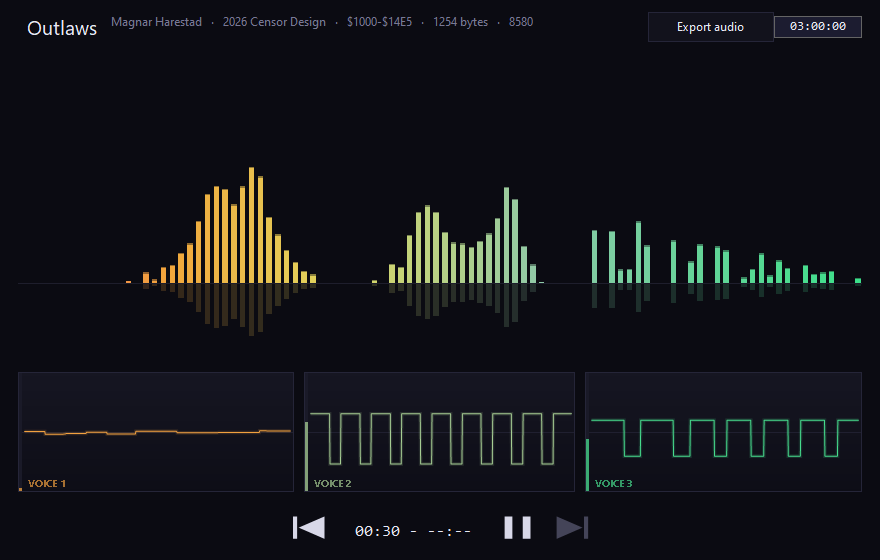
Task: Toggle the Voice 1 oscilloscope panel
Action: point(156,432)
